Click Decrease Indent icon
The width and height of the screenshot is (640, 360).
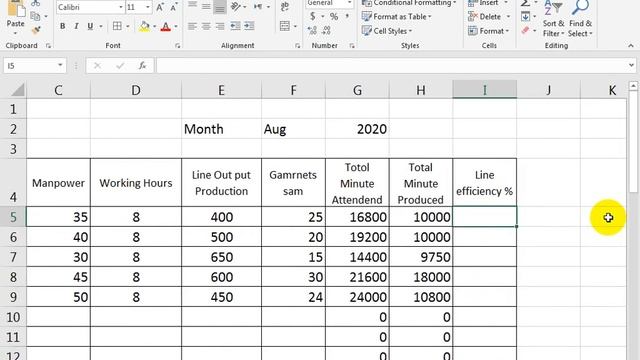(x=235, y=27)
